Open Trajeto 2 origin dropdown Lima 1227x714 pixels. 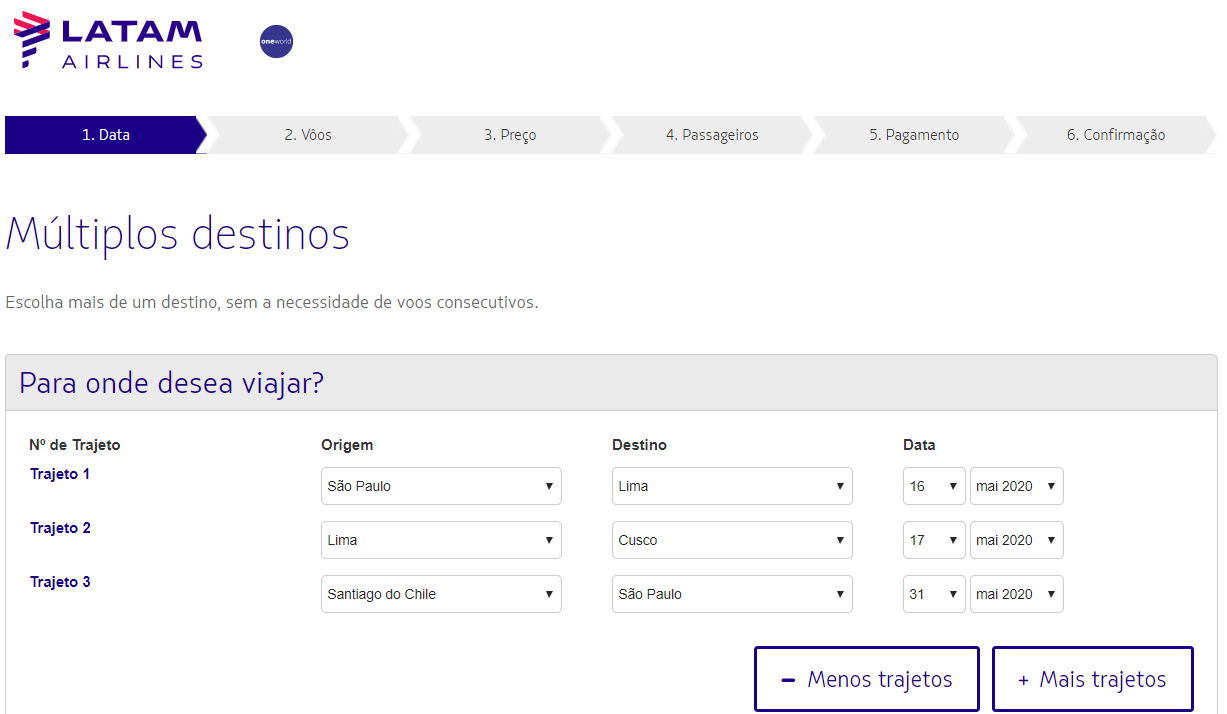point(441,540)
